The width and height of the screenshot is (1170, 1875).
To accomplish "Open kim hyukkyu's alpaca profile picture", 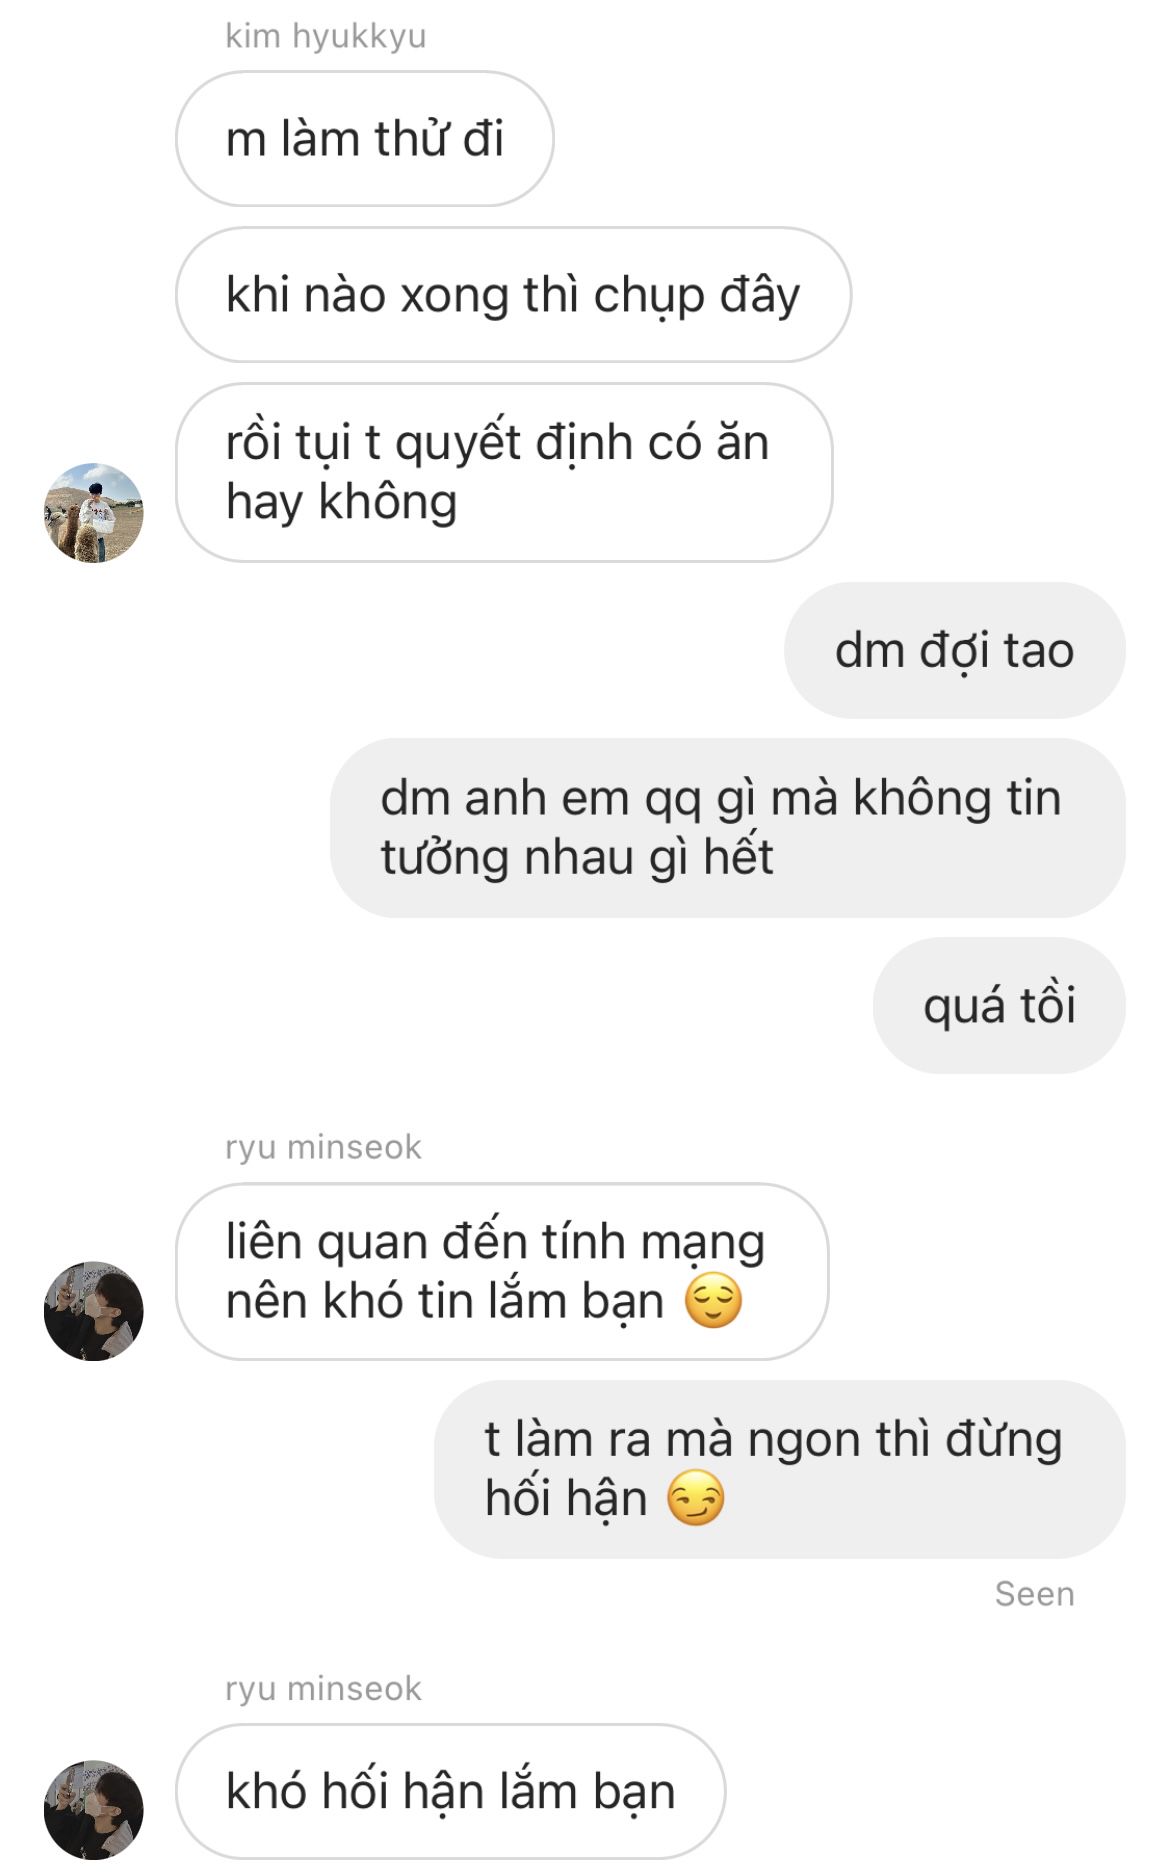I will pos(93,512).
